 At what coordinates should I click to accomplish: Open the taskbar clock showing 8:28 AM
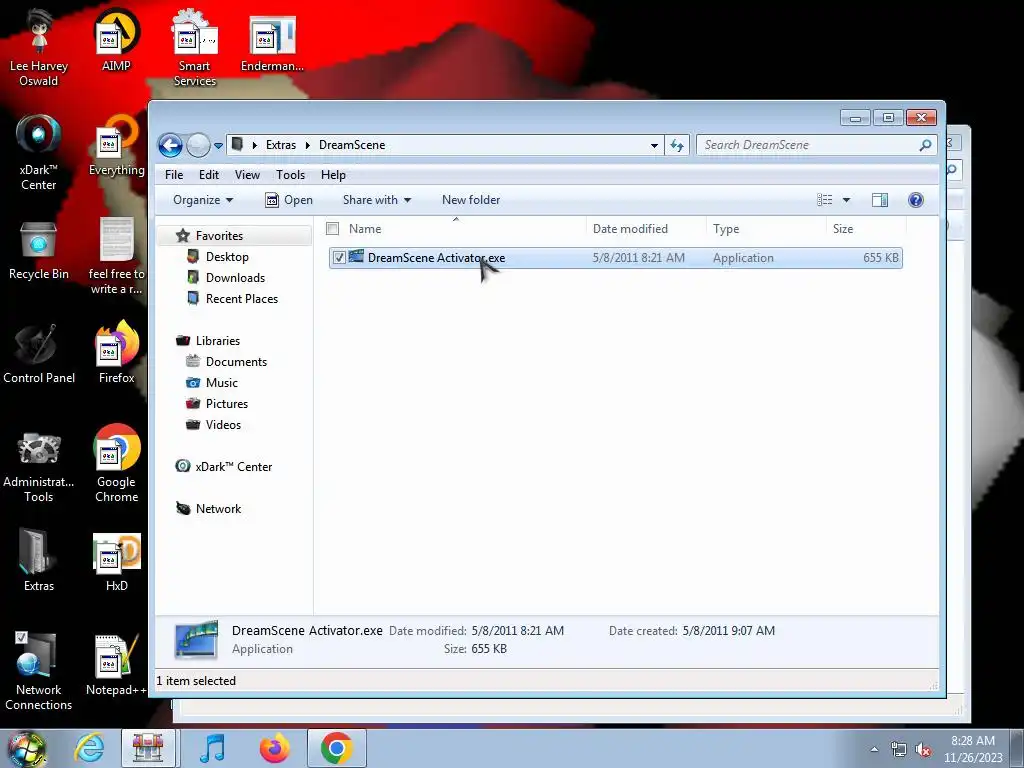[x=972, y=749]
